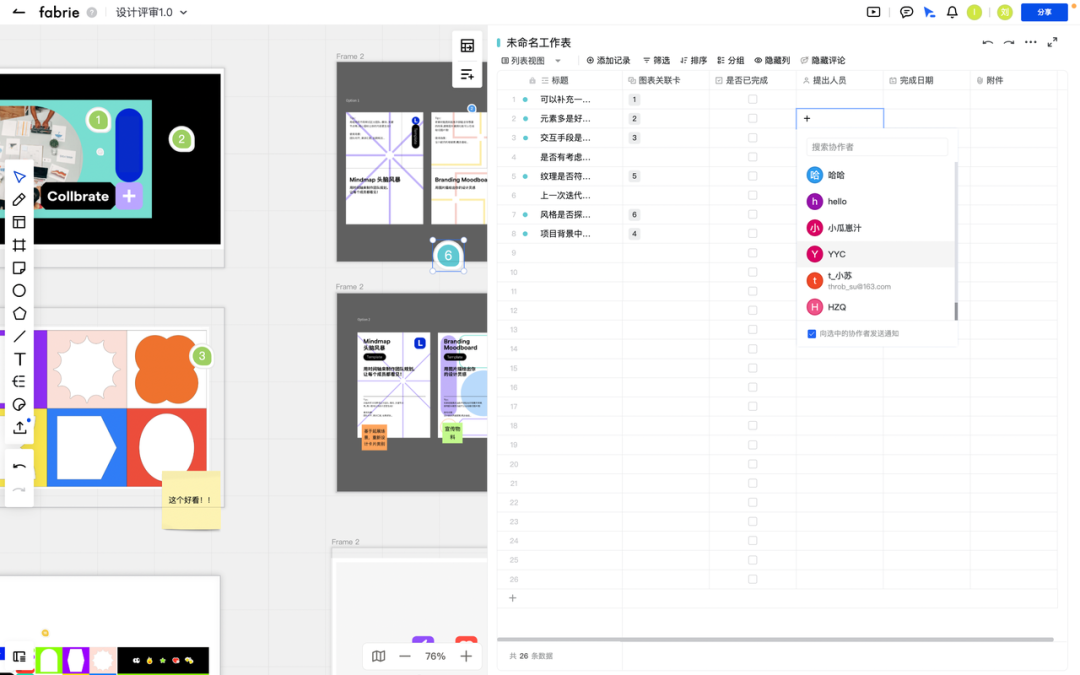Select the pentagon shape tool
The height and width of the screenshot is (675, 1080).
19,313
